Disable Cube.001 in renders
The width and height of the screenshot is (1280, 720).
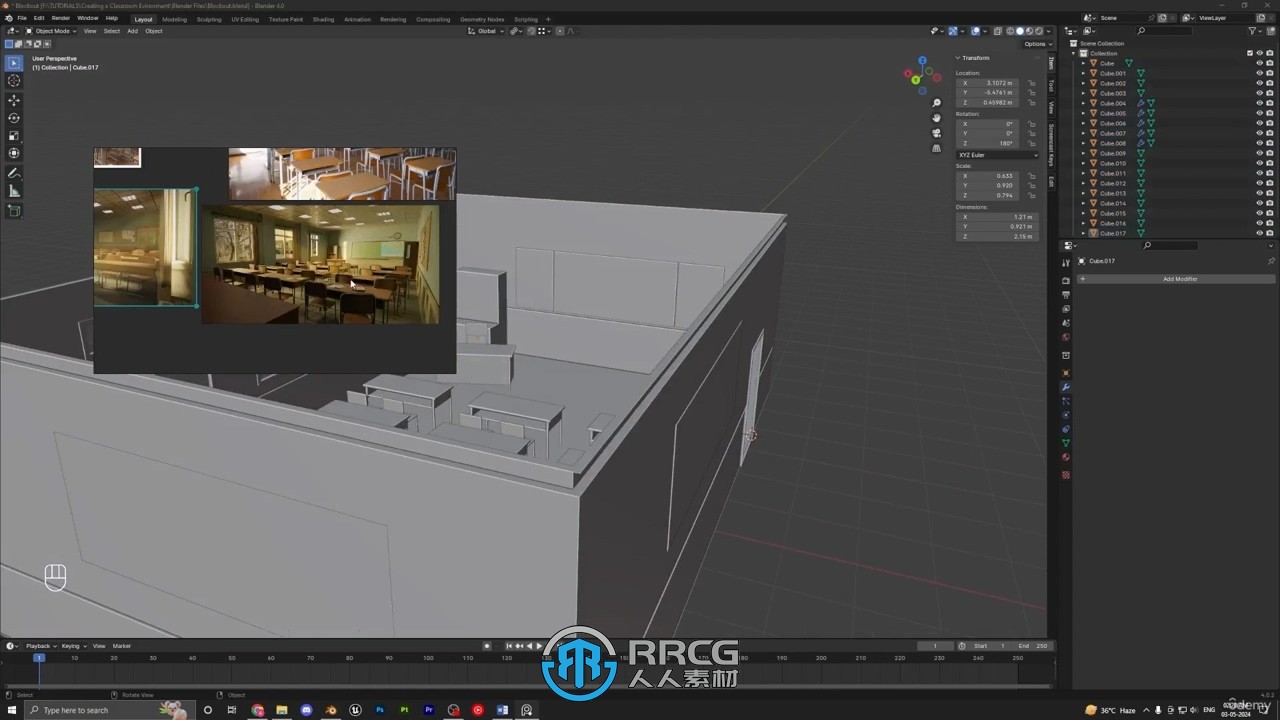point(1269,73)
